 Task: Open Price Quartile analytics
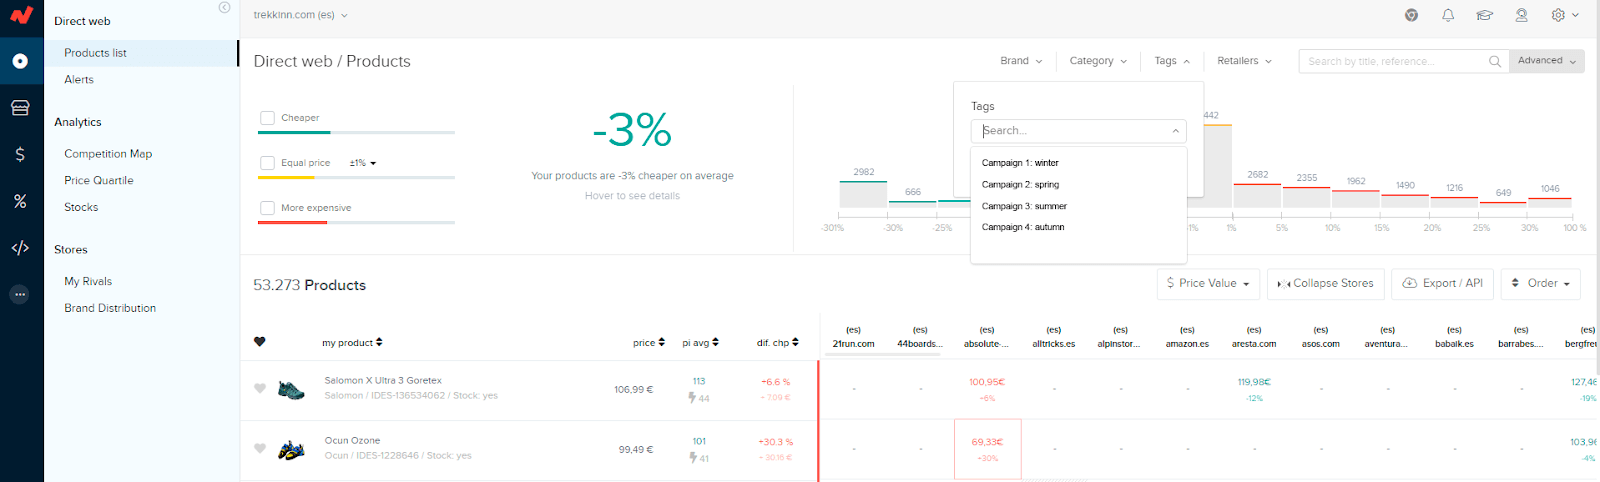[99, 181]
